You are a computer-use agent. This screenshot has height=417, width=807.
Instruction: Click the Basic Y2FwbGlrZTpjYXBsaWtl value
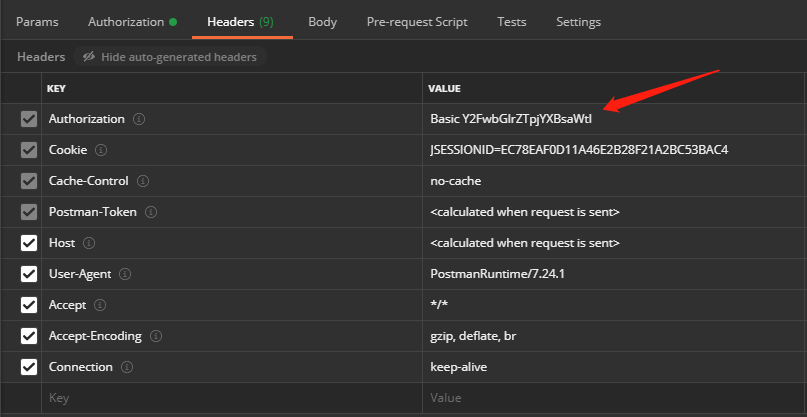pos(511,119)
